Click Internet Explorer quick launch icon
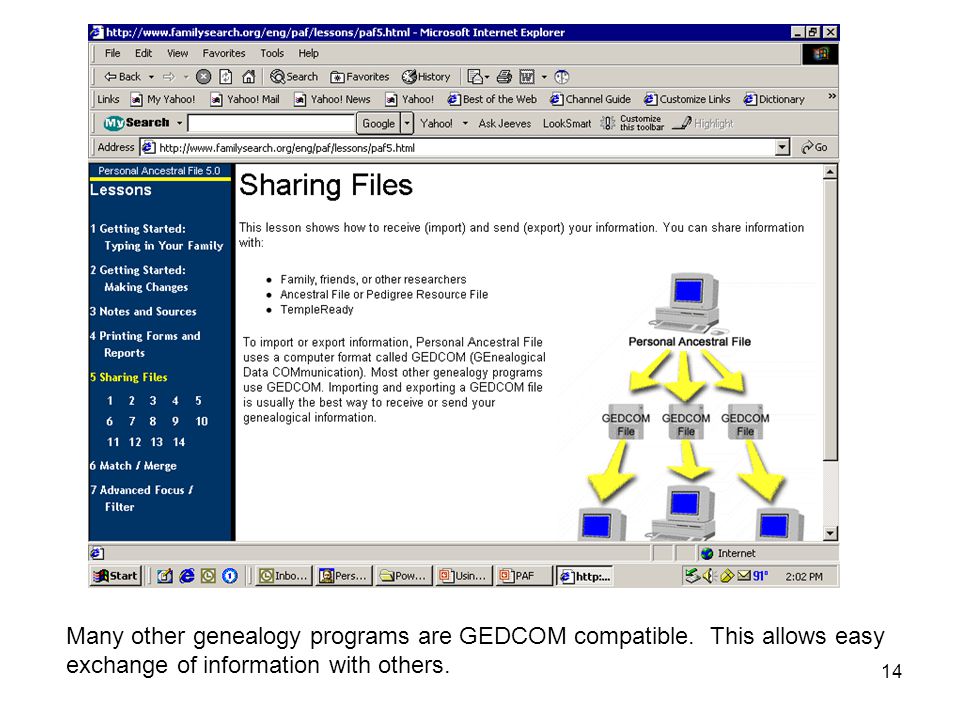 [x=187, y=576]
